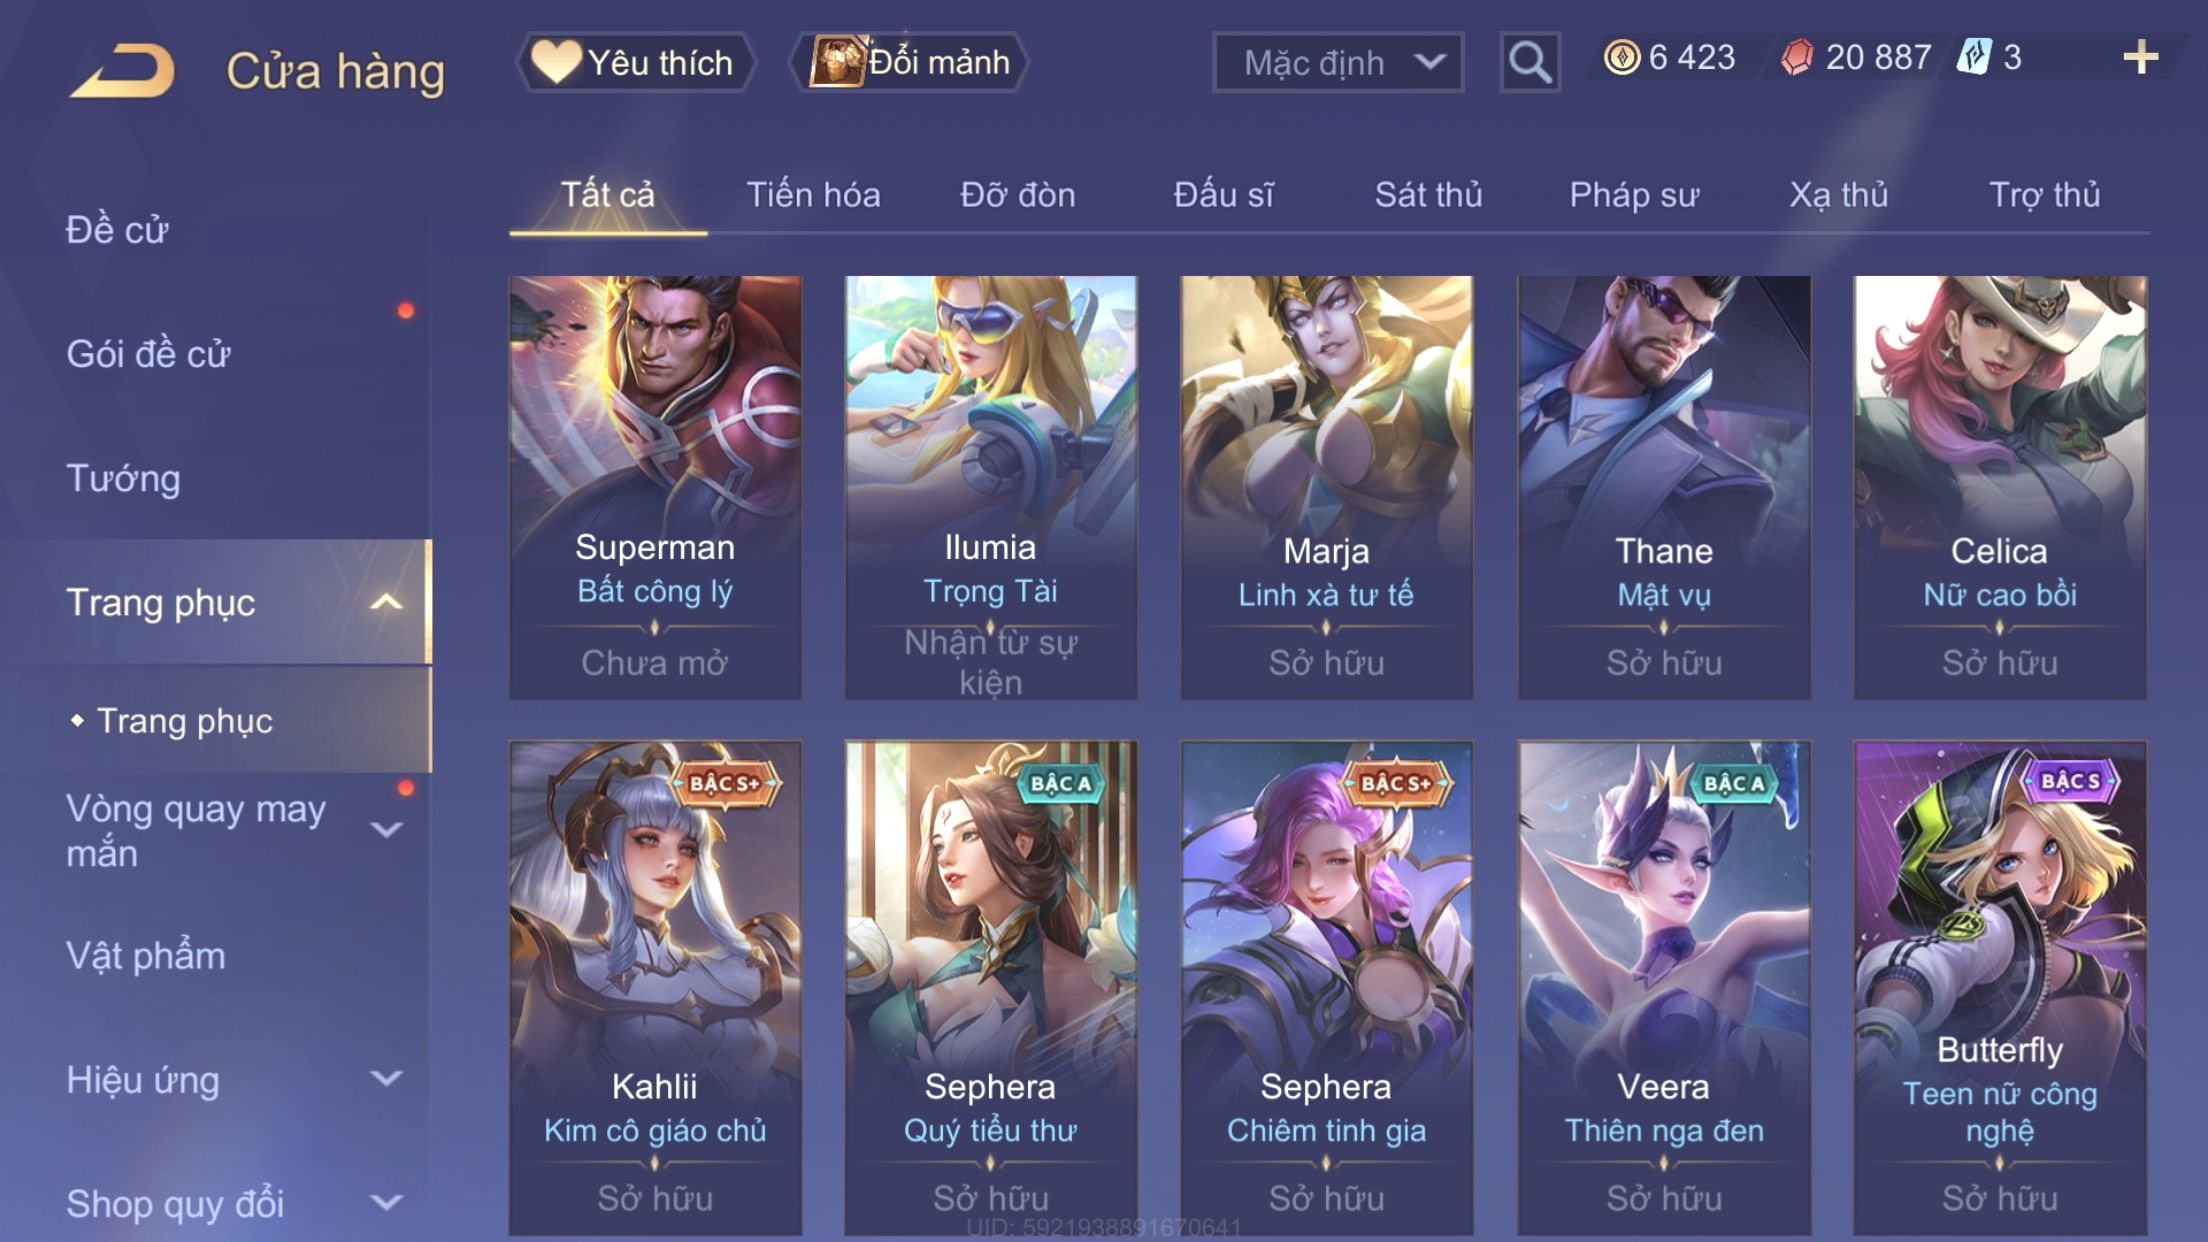Viewport: 2208px width, 1242px height.
Task: Select the Kahlii Kim cô giáo chủ skin
Action: coord(655,988)
